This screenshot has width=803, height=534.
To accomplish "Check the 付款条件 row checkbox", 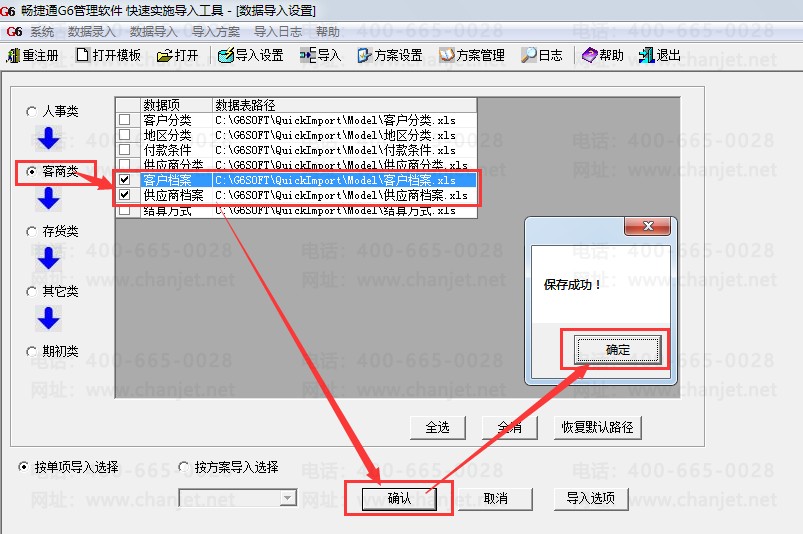I will click(124, 150).
